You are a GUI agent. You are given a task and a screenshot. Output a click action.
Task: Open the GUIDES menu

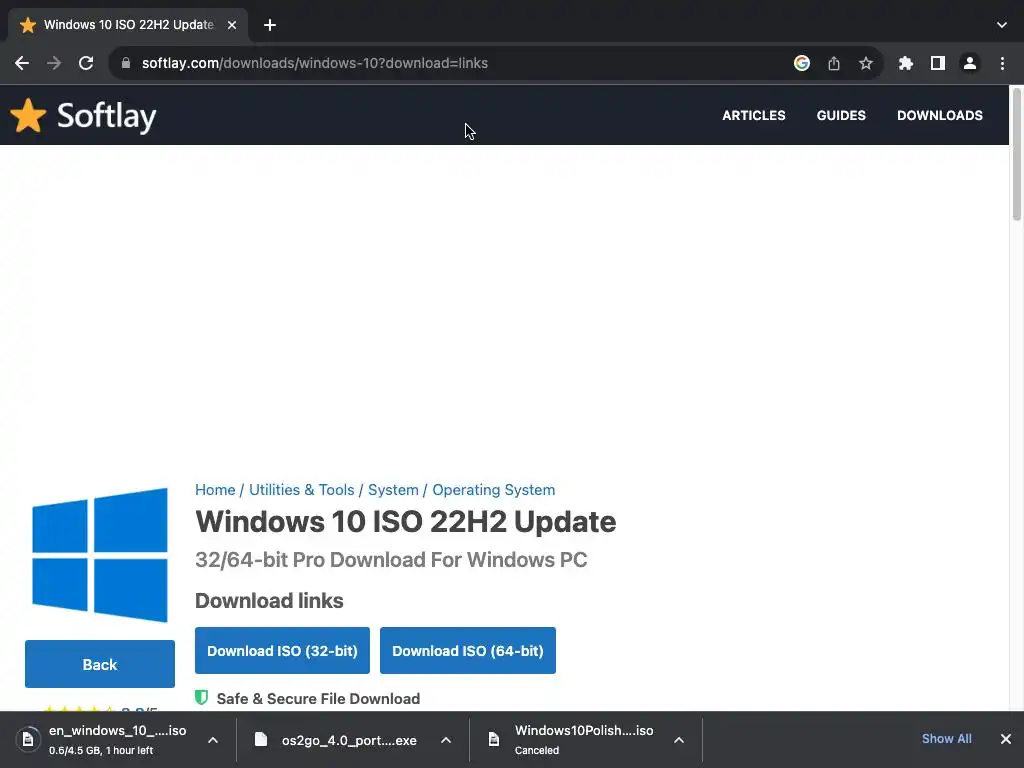[841, 116]
